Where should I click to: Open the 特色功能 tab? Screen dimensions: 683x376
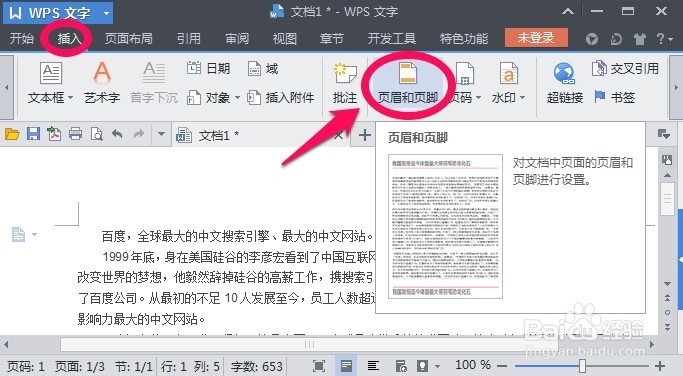click(x=463, y=39)
